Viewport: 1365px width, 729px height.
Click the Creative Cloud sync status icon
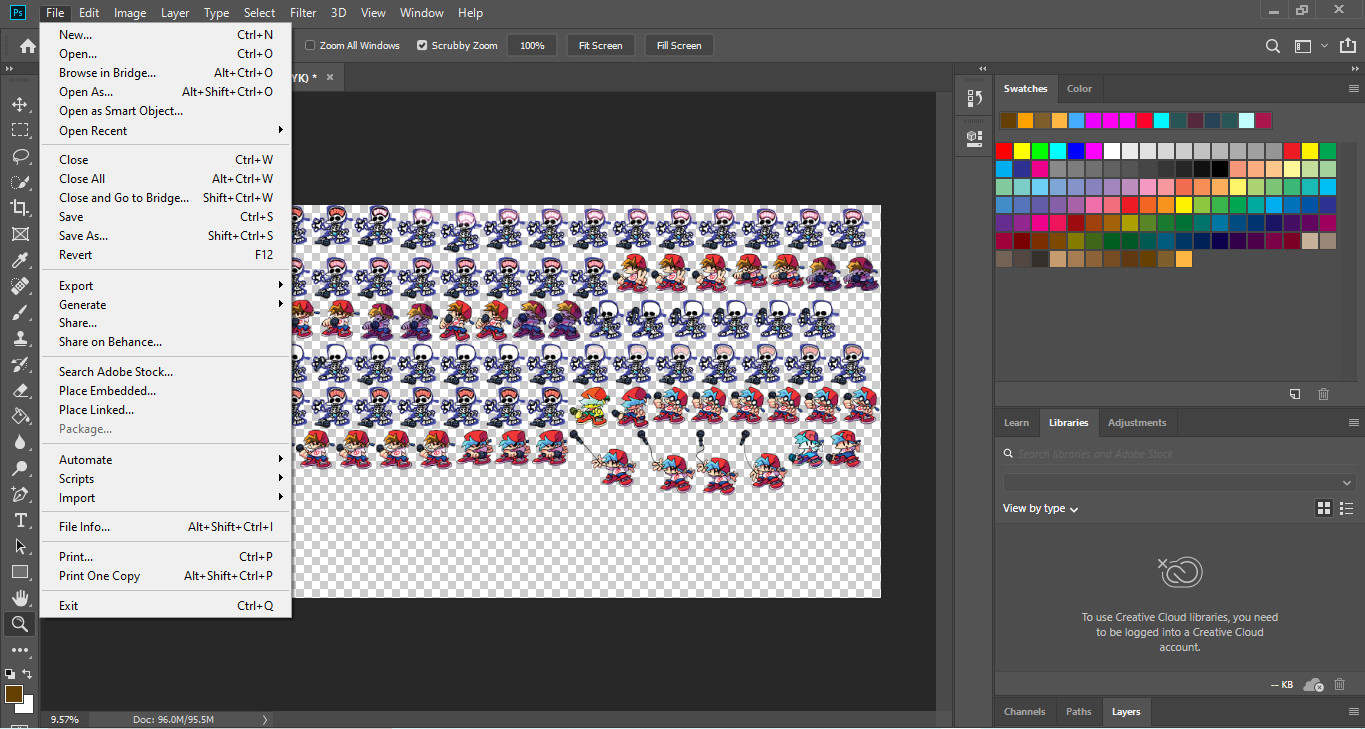[1313, 684]
